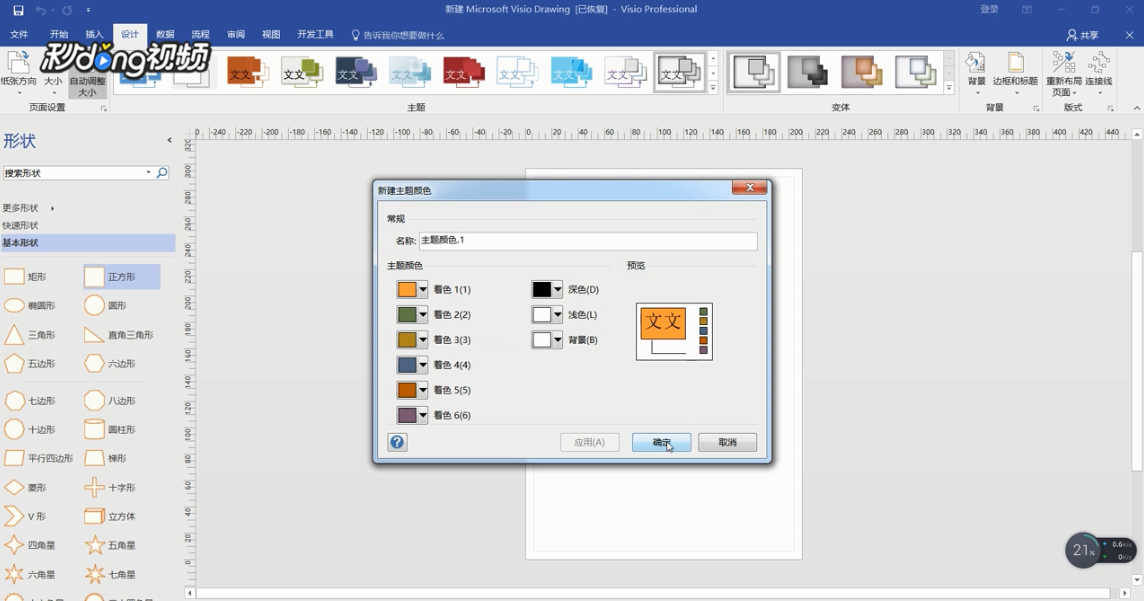Image resolution: width=1144 pixels, height=601 pixels.
Task: Select the Can (圆柱形) shape
Action: point(110,430)
